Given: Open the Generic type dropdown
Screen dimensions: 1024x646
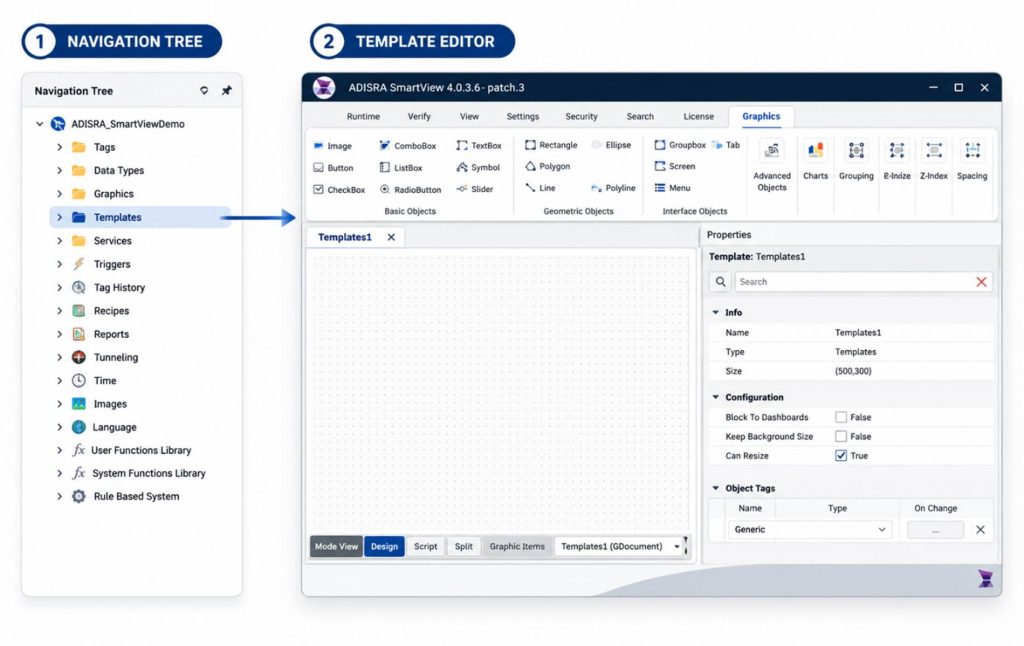Looking at the screenshot, I should tap(809, 530).
